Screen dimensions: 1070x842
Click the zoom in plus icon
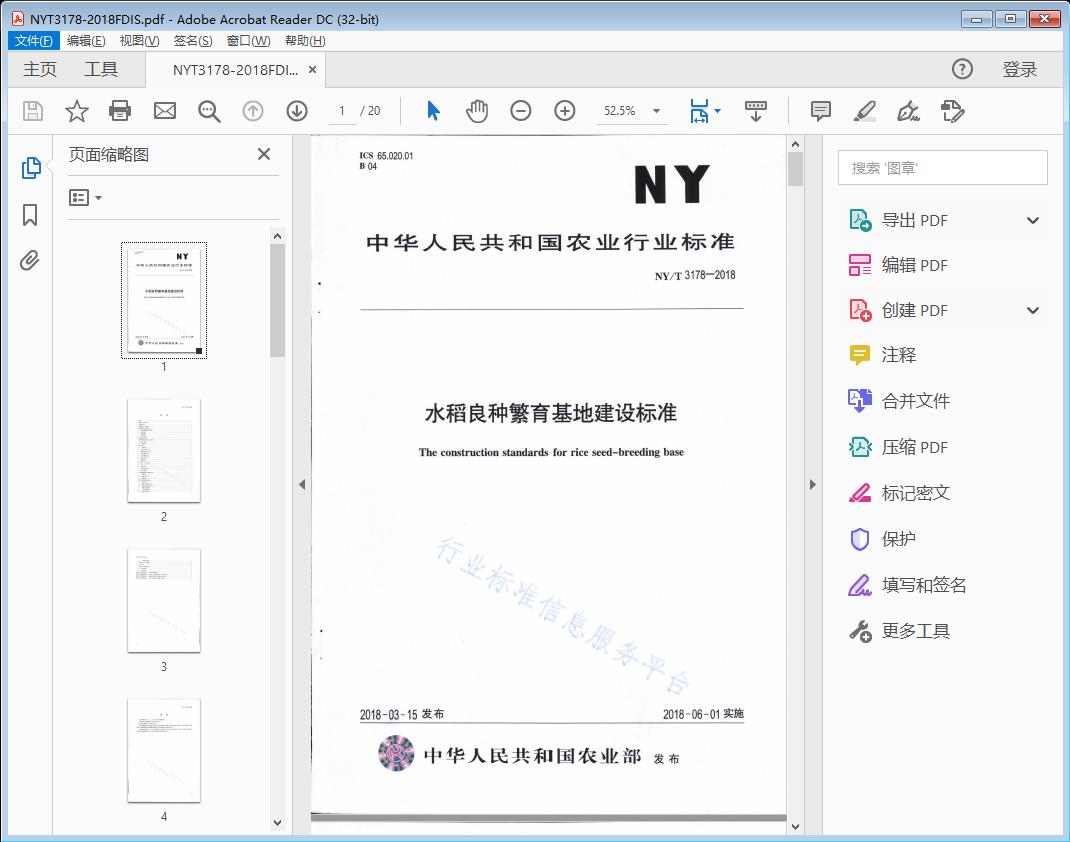565,111
